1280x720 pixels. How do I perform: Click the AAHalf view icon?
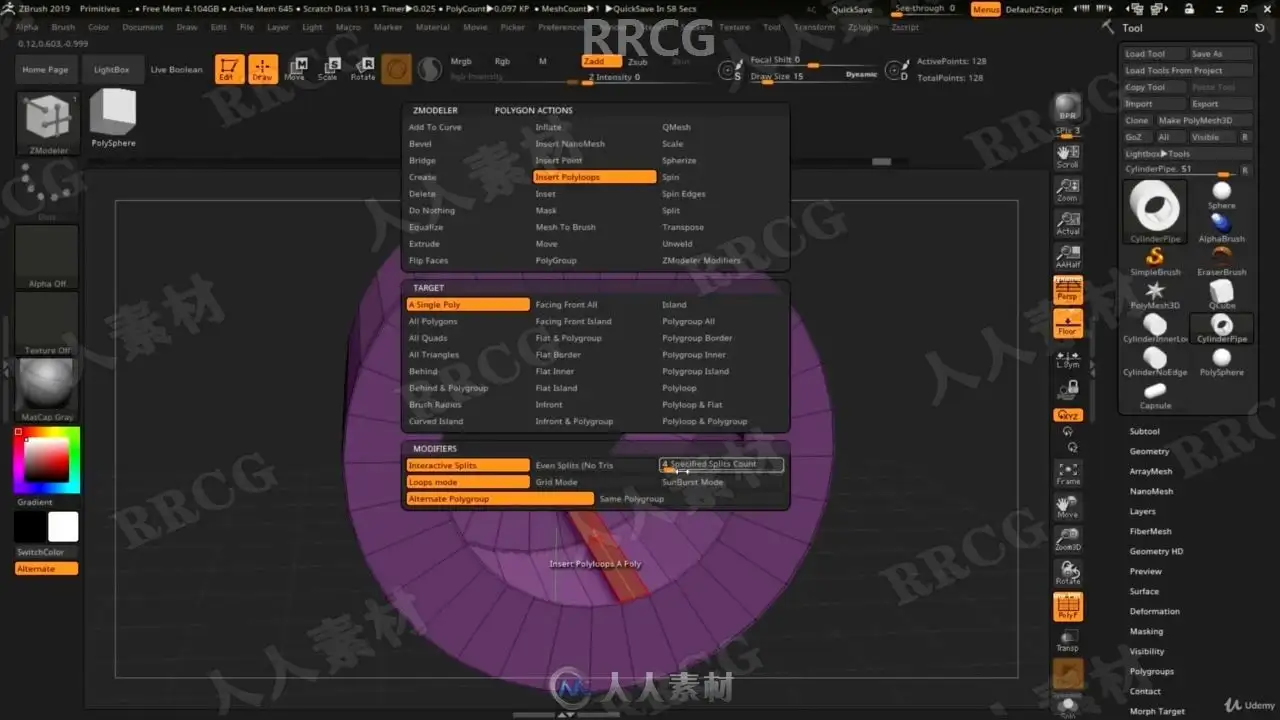click(1068, 256)
